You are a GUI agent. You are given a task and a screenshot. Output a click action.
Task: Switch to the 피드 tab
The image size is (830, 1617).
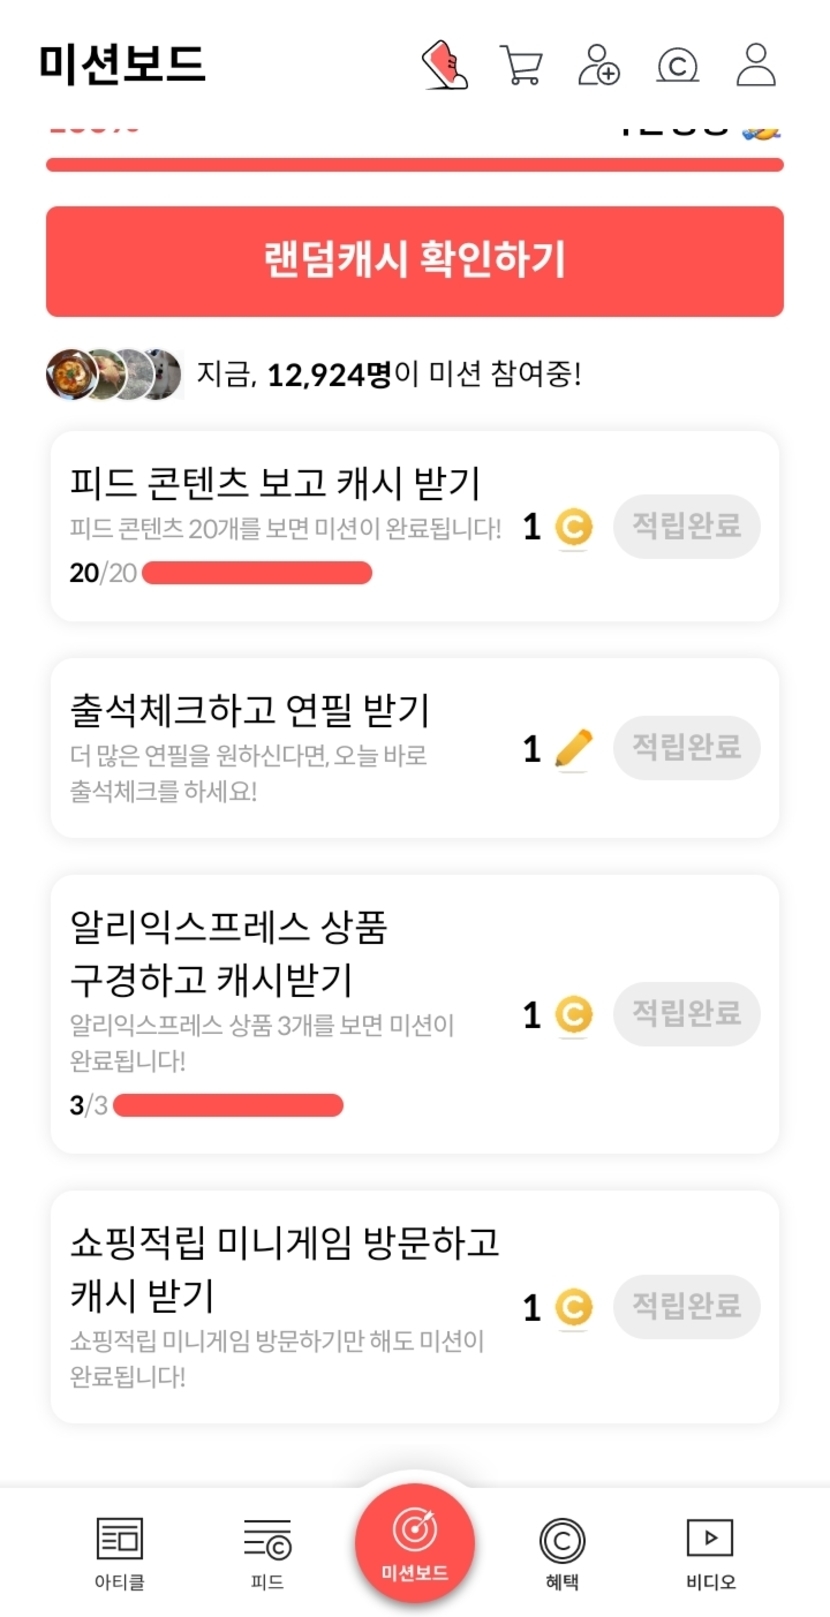(267, 1552)
